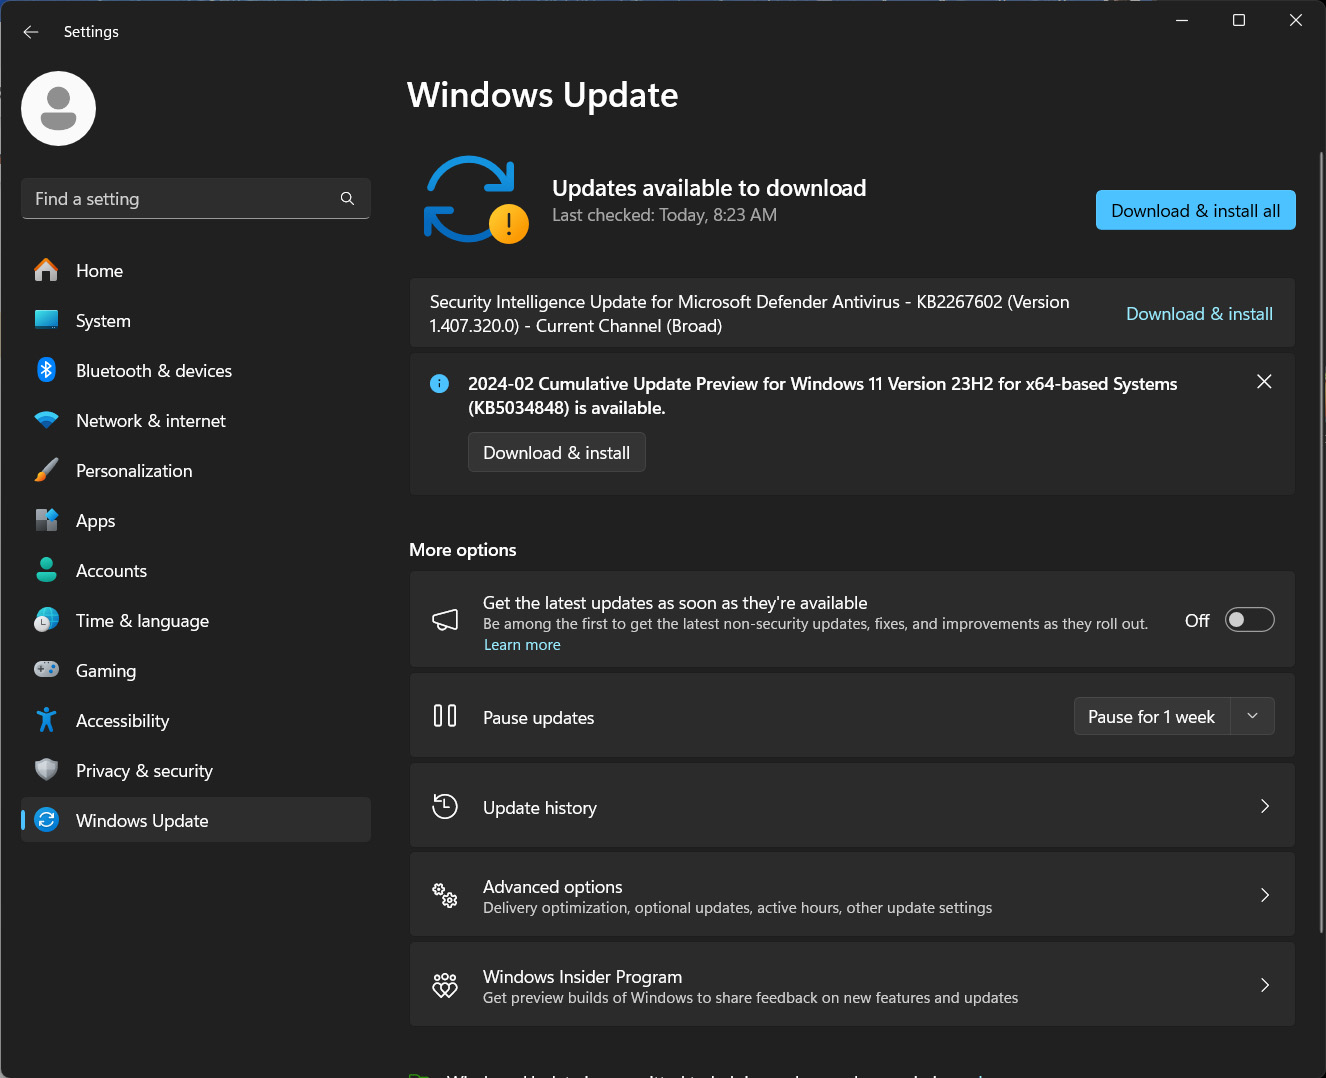Screen dimensions: 1326x1078
Task: Select Apps in the sidebar
Action: coord(95,520)
